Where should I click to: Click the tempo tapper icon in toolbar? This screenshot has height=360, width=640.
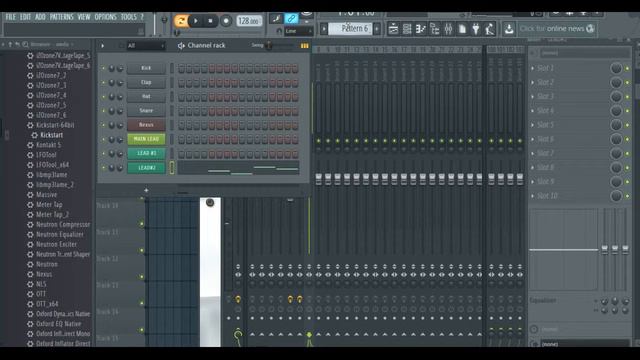490,29
